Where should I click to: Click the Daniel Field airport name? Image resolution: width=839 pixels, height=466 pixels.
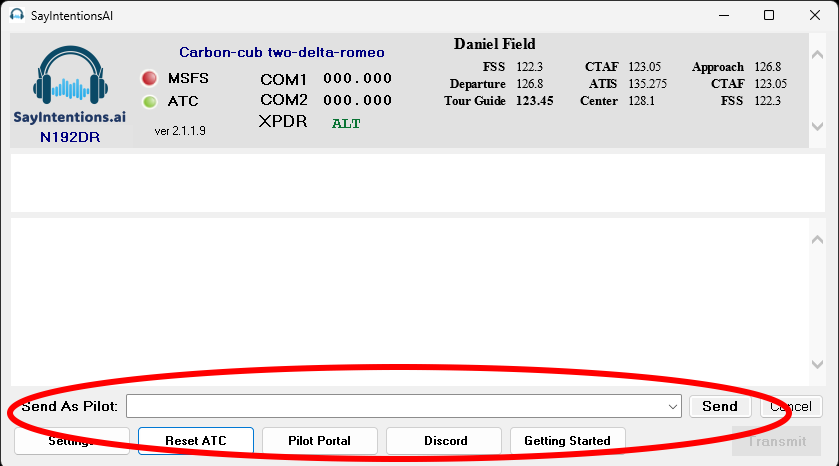pos(494,44)
